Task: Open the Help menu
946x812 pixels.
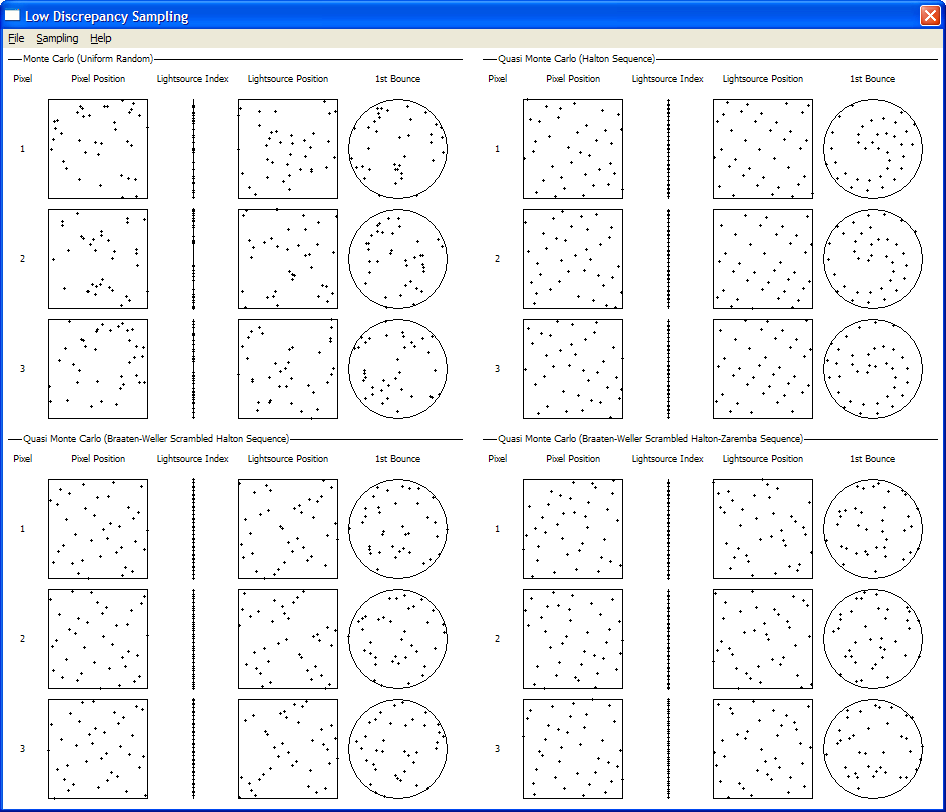Action: pyautogui.click(x=101, y=38)
